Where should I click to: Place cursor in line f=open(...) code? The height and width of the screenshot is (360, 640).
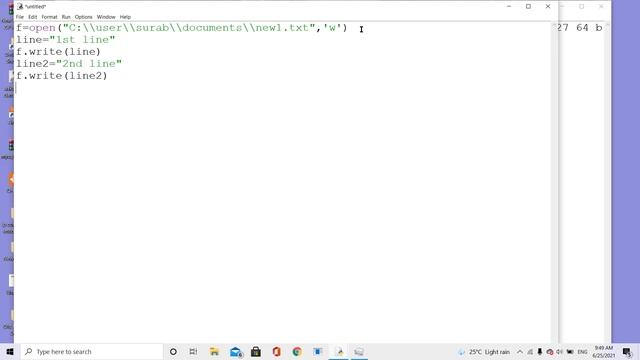[182, 28]
